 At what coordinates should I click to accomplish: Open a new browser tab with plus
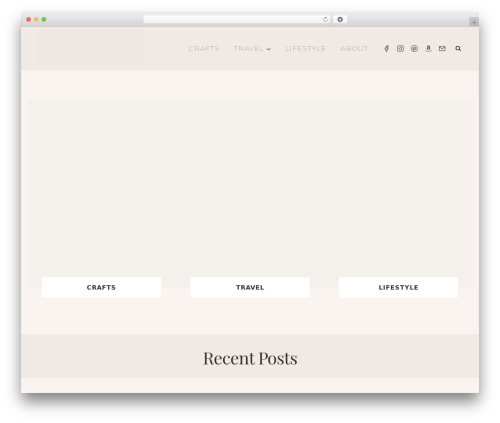coord(474,22)
